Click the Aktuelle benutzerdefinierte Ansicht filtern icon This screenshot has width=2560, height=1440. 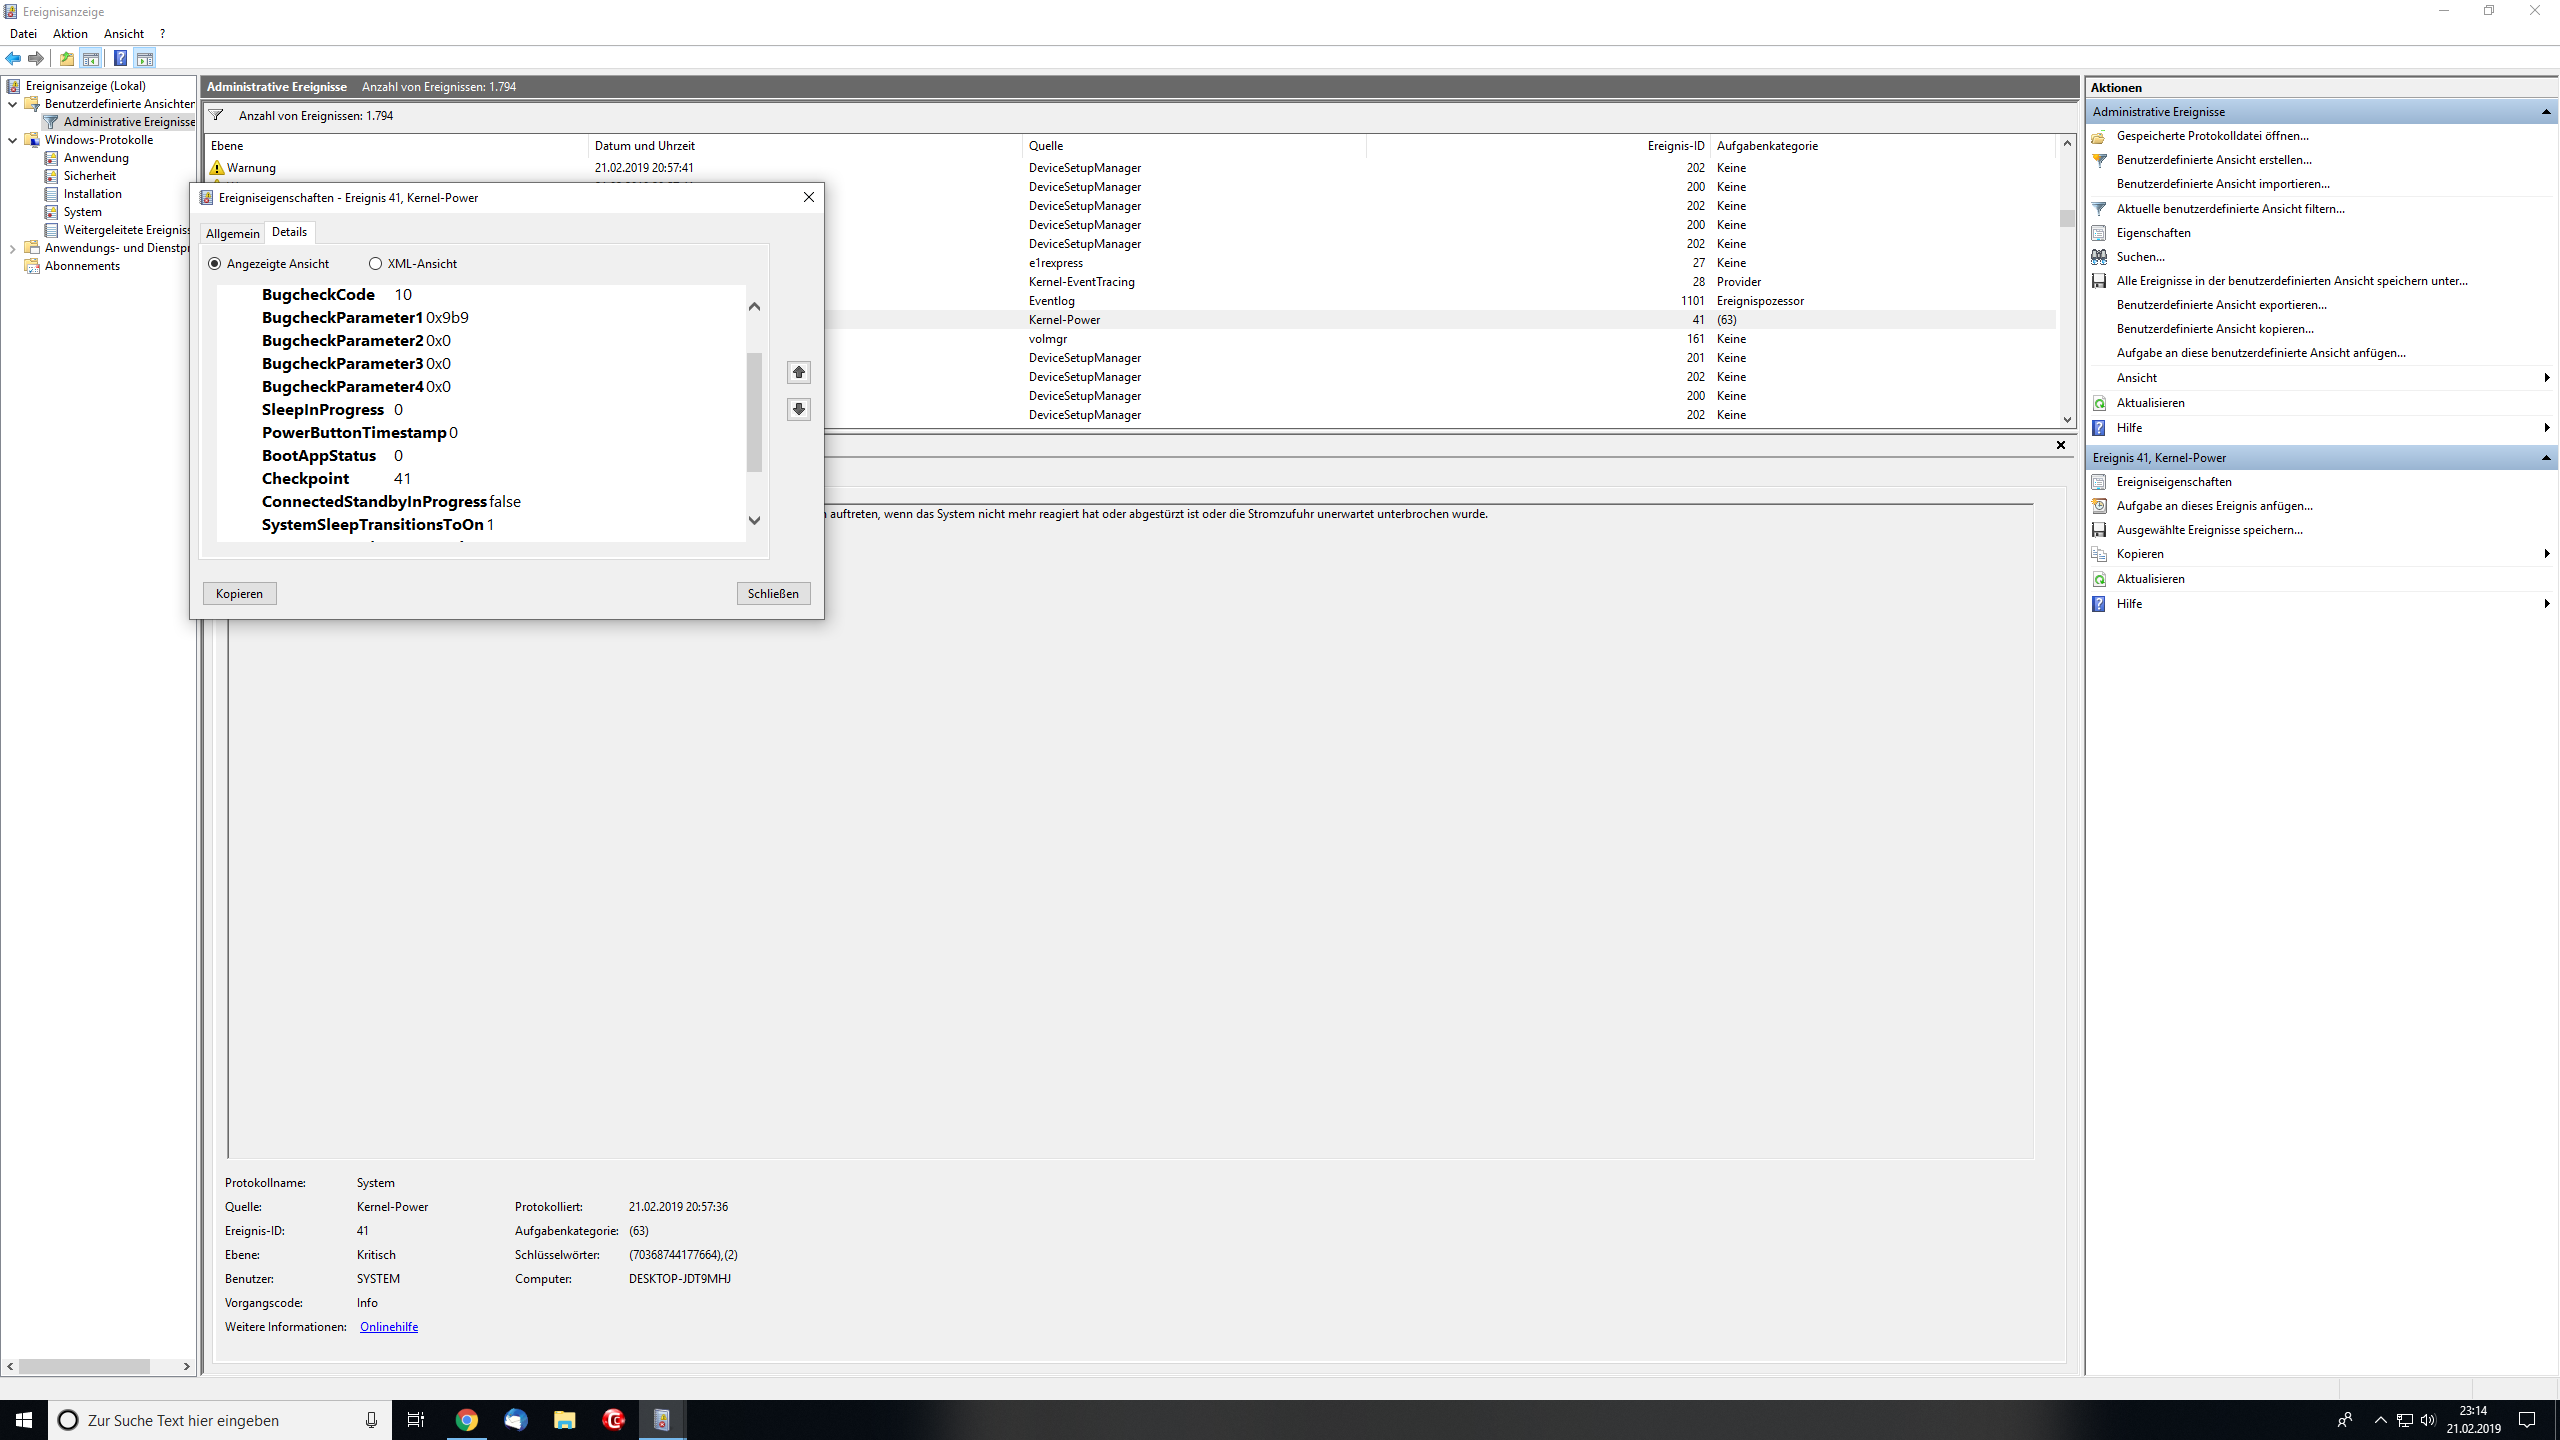point(2099,209)
